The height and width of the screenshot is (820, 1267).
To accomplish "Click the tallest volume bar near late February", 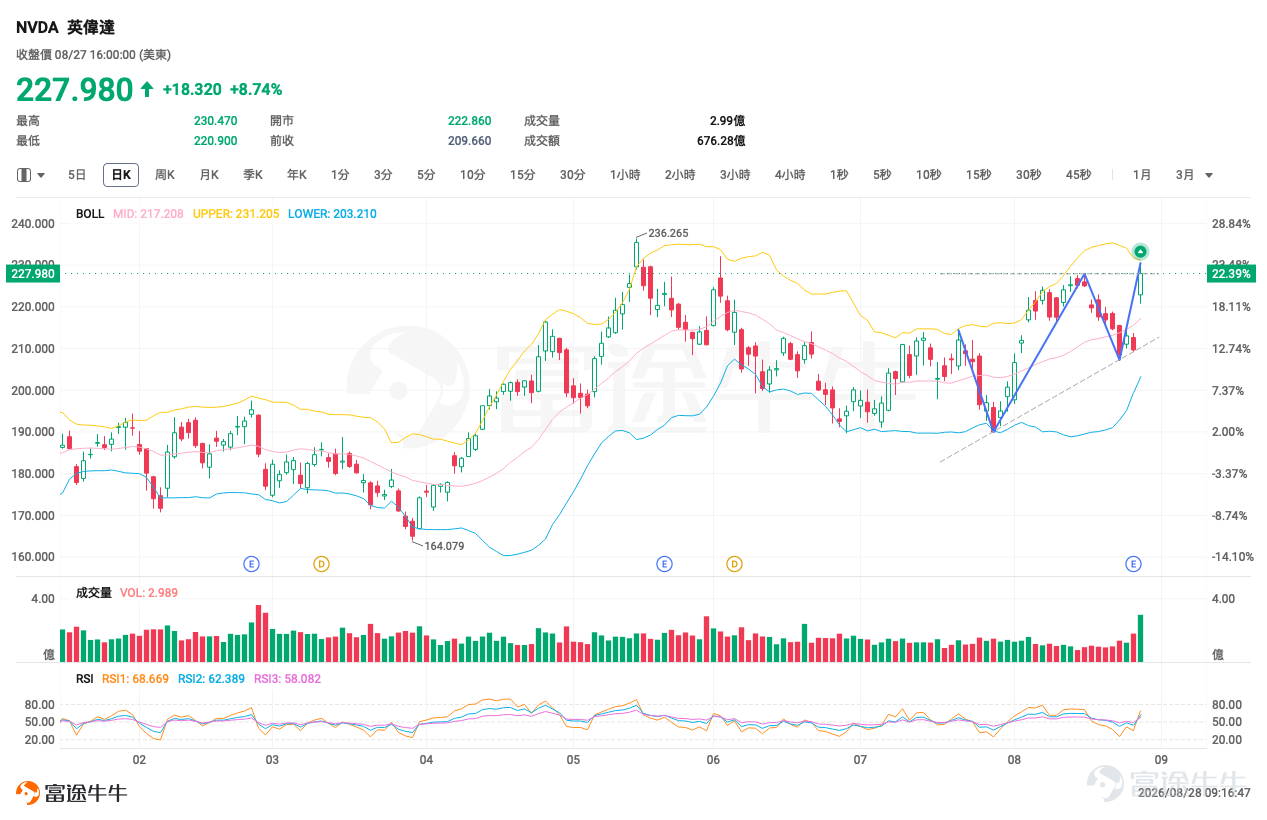I will tap(259, 633).
